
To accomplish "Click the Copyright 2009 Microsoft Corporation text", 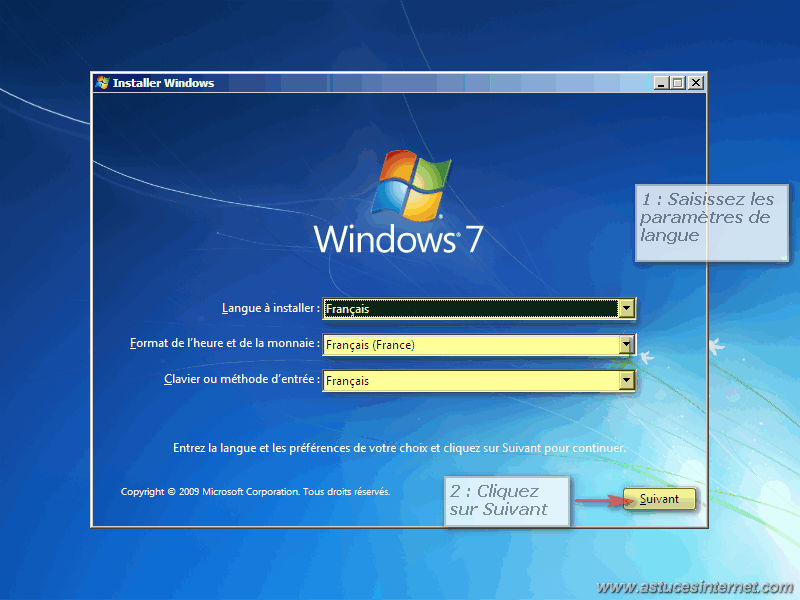I will click(x=255, y=492).
